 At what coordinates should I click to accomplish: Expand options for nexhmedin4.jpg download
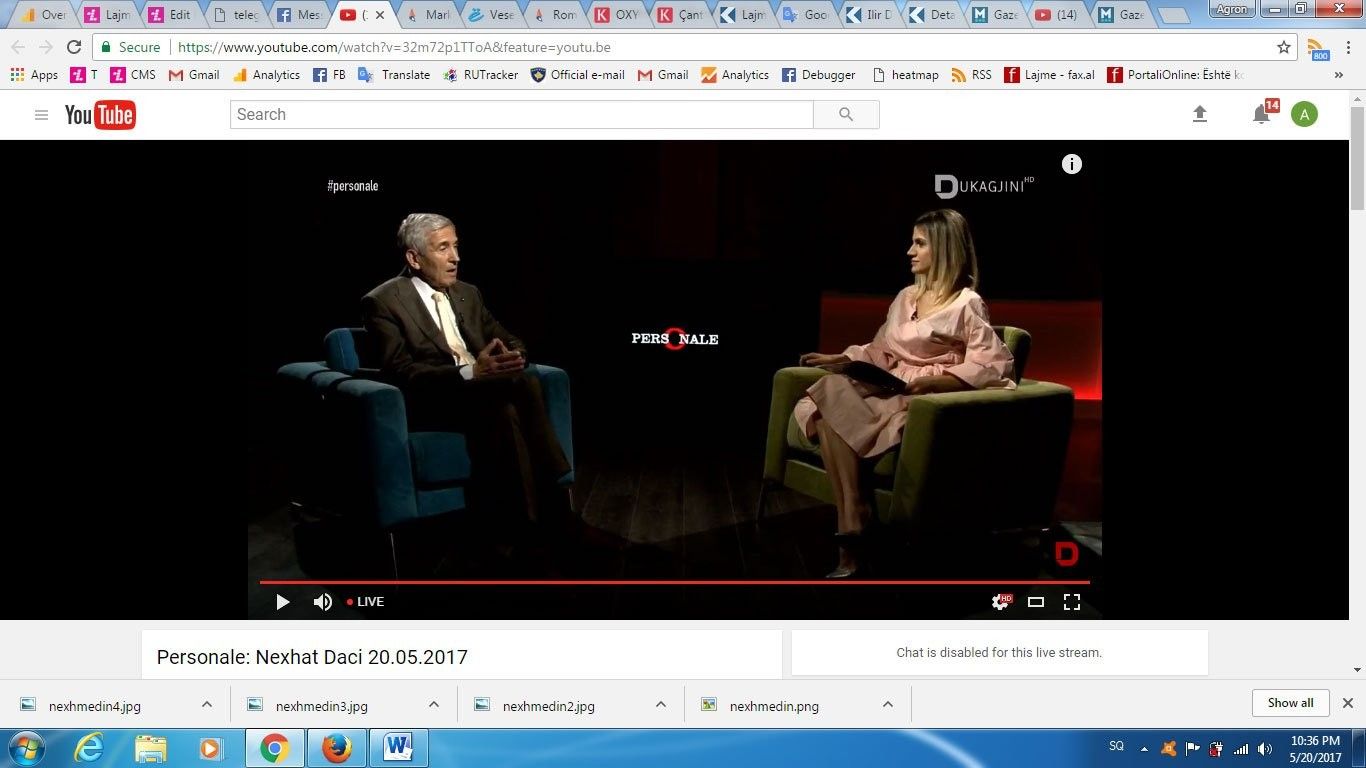pyautogui.click(x=207, y=705)
